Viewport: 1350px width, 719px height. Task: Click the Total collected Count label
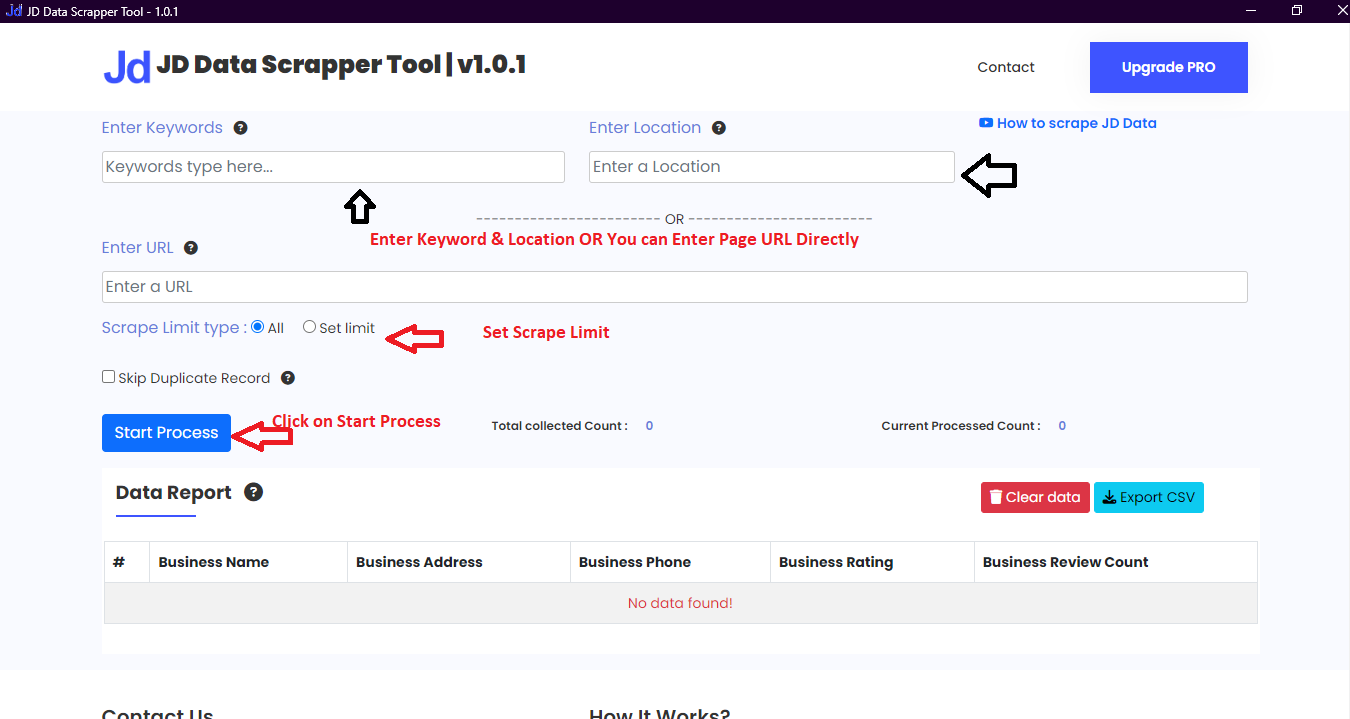[560, 426]
